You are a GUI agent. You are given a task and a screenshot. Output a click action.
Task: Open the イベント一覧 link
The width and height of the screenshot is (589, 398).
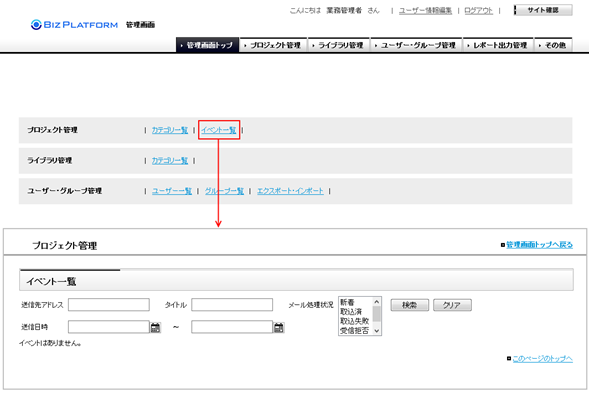pos(219,130)
